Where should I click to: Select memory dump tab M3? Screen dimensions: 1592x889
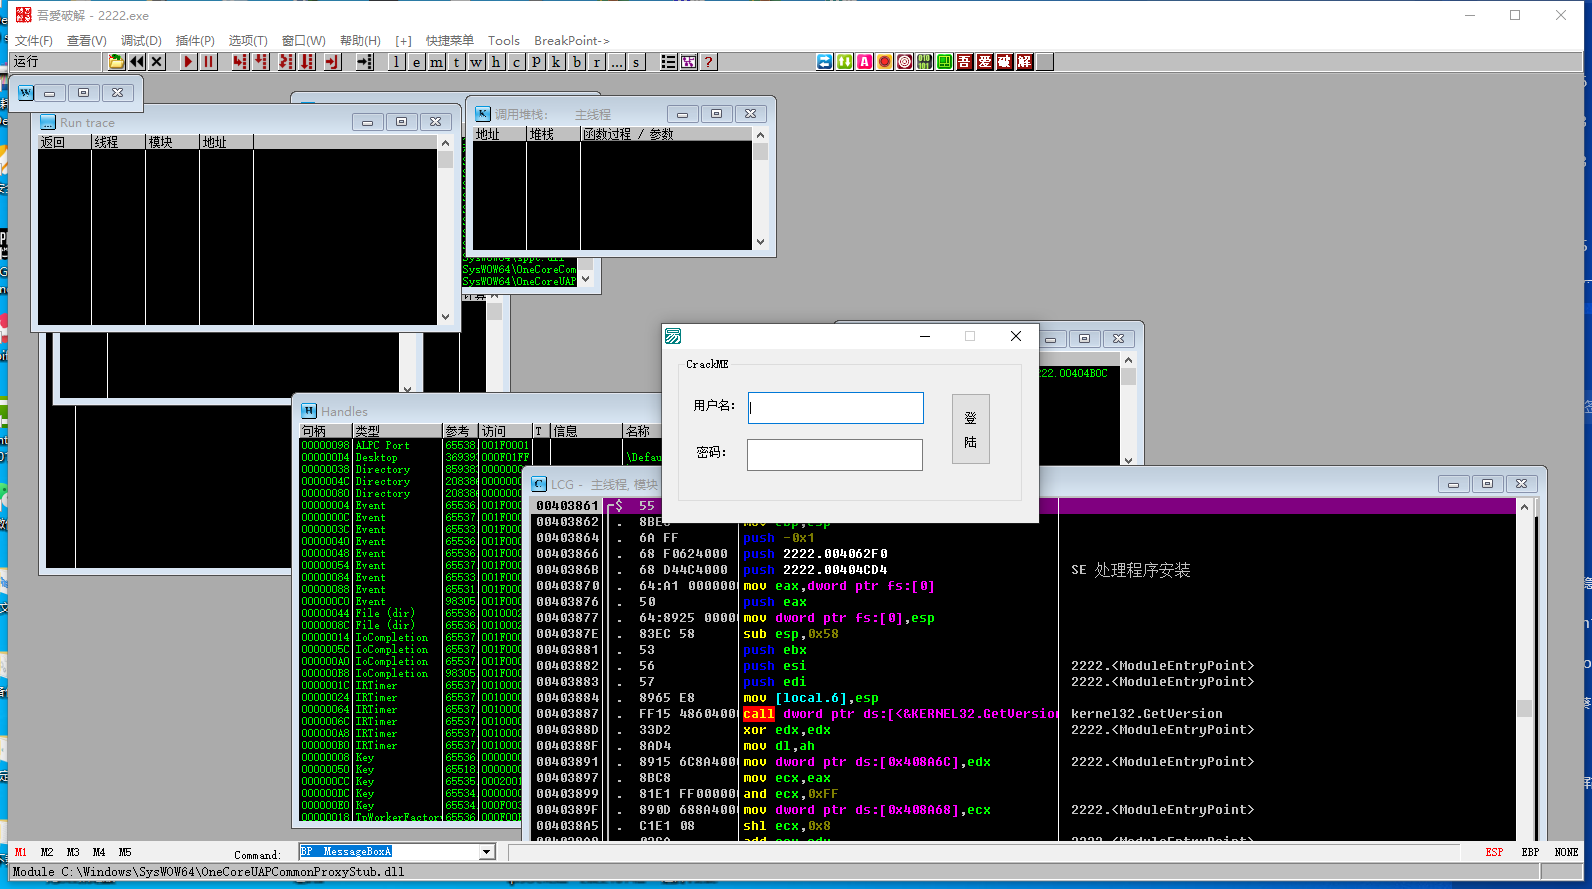point(73,853)
